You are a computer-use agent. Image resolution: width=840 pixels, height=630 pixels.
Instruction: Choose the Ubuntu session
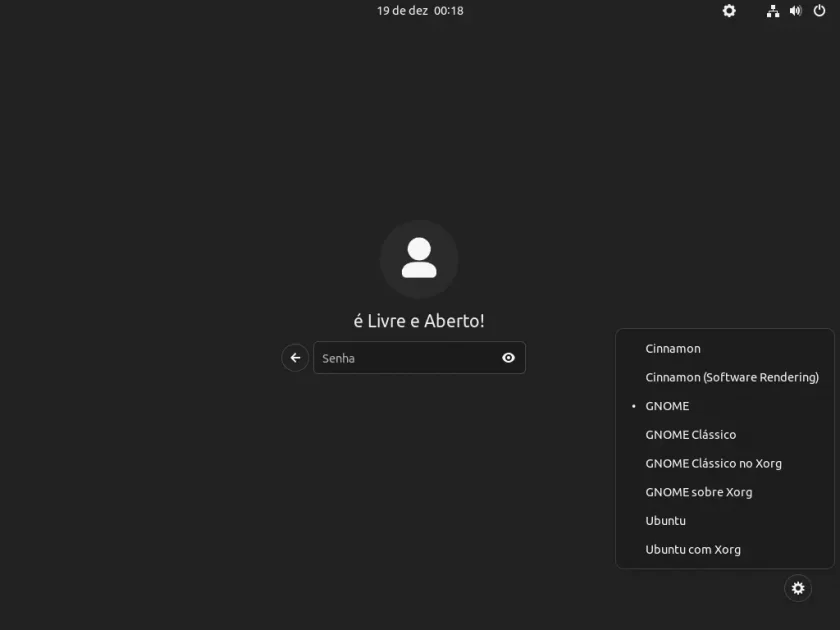pyautogui.click(x=725, y=521)
